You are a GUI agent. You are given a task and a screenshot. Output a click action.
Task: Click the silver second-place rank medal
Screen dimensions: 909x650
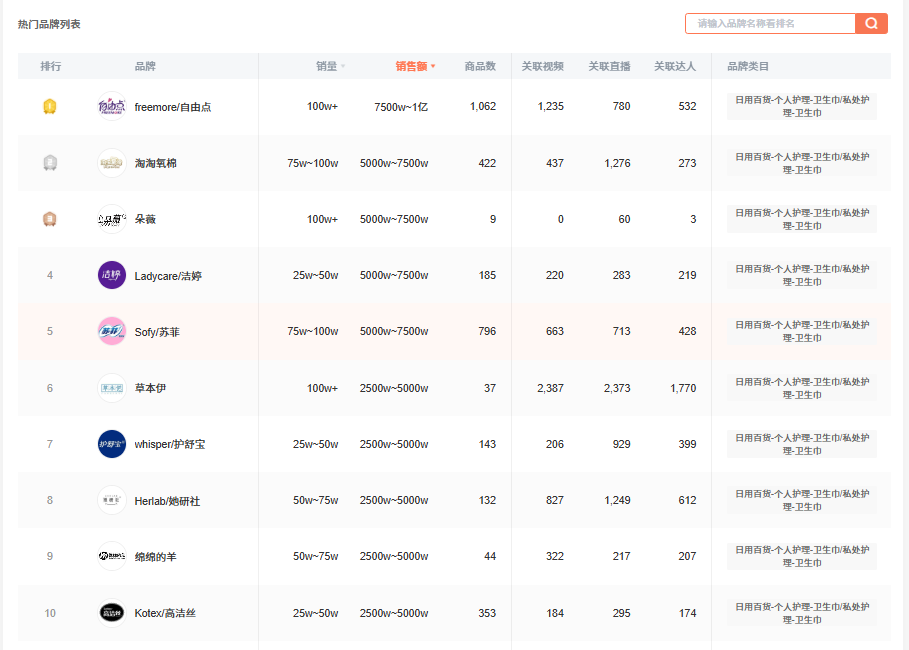point(50,163)
